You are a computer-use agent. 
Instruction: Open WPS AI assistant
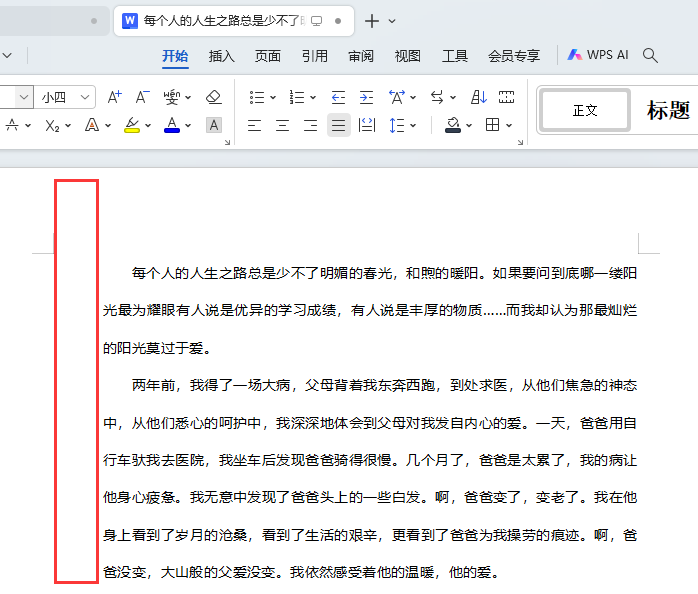point(598,55)
